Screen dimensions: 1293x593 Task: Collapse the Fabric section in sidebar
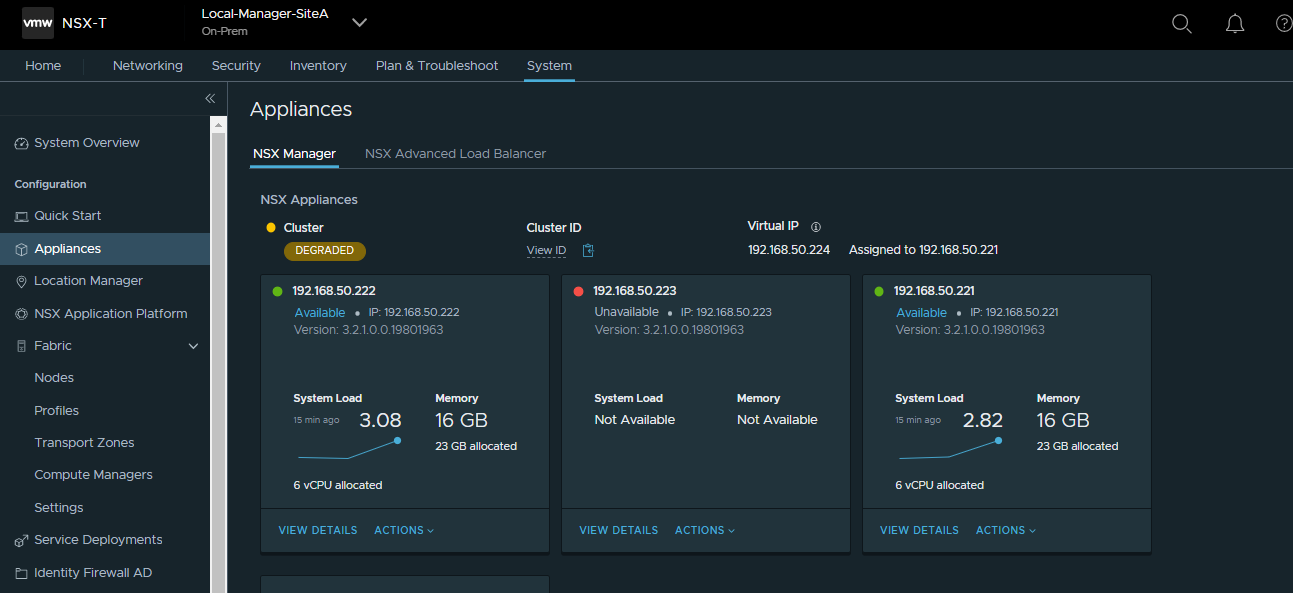[194, 346]
